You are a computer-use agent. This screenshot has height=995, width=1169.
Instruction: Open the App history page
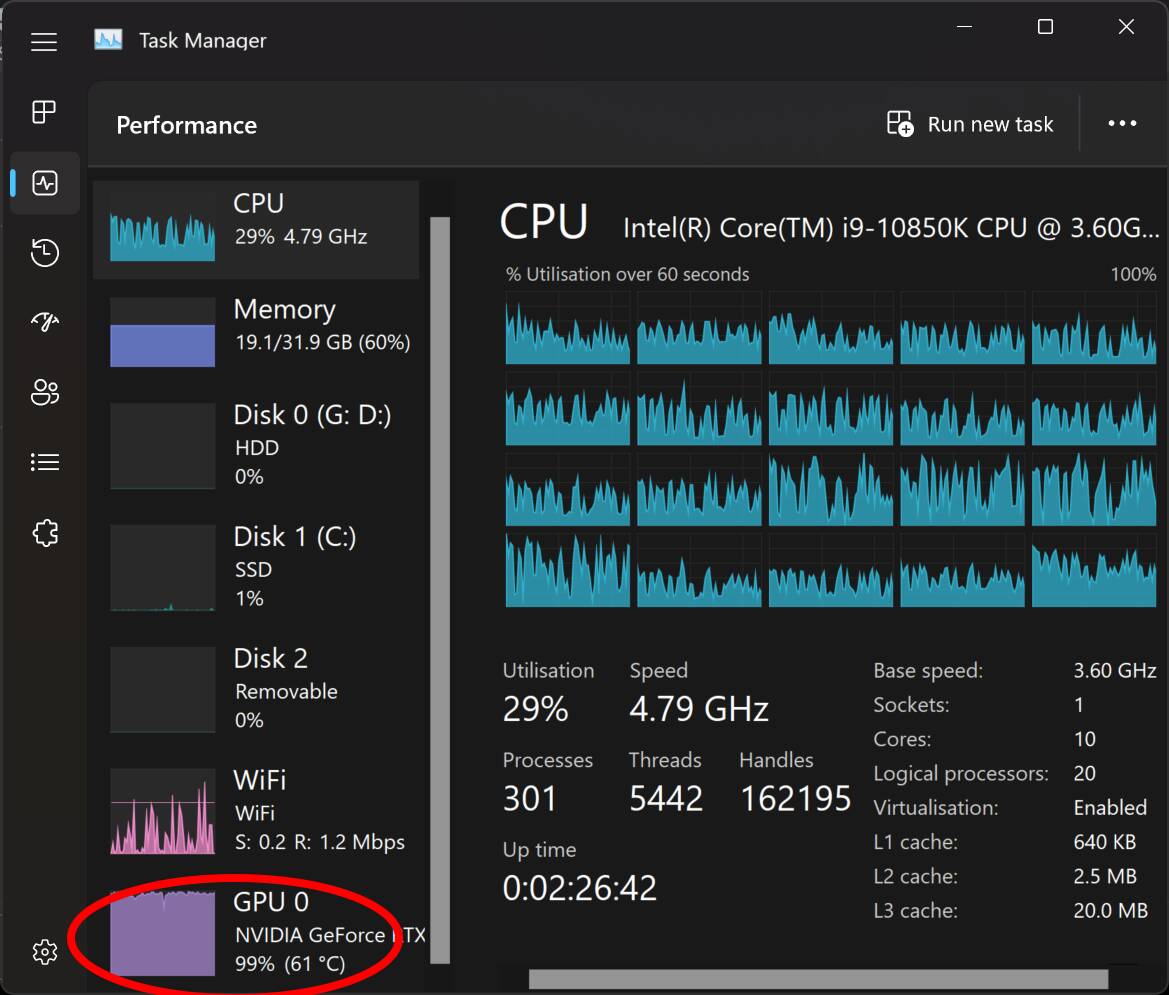coord(45,253)
